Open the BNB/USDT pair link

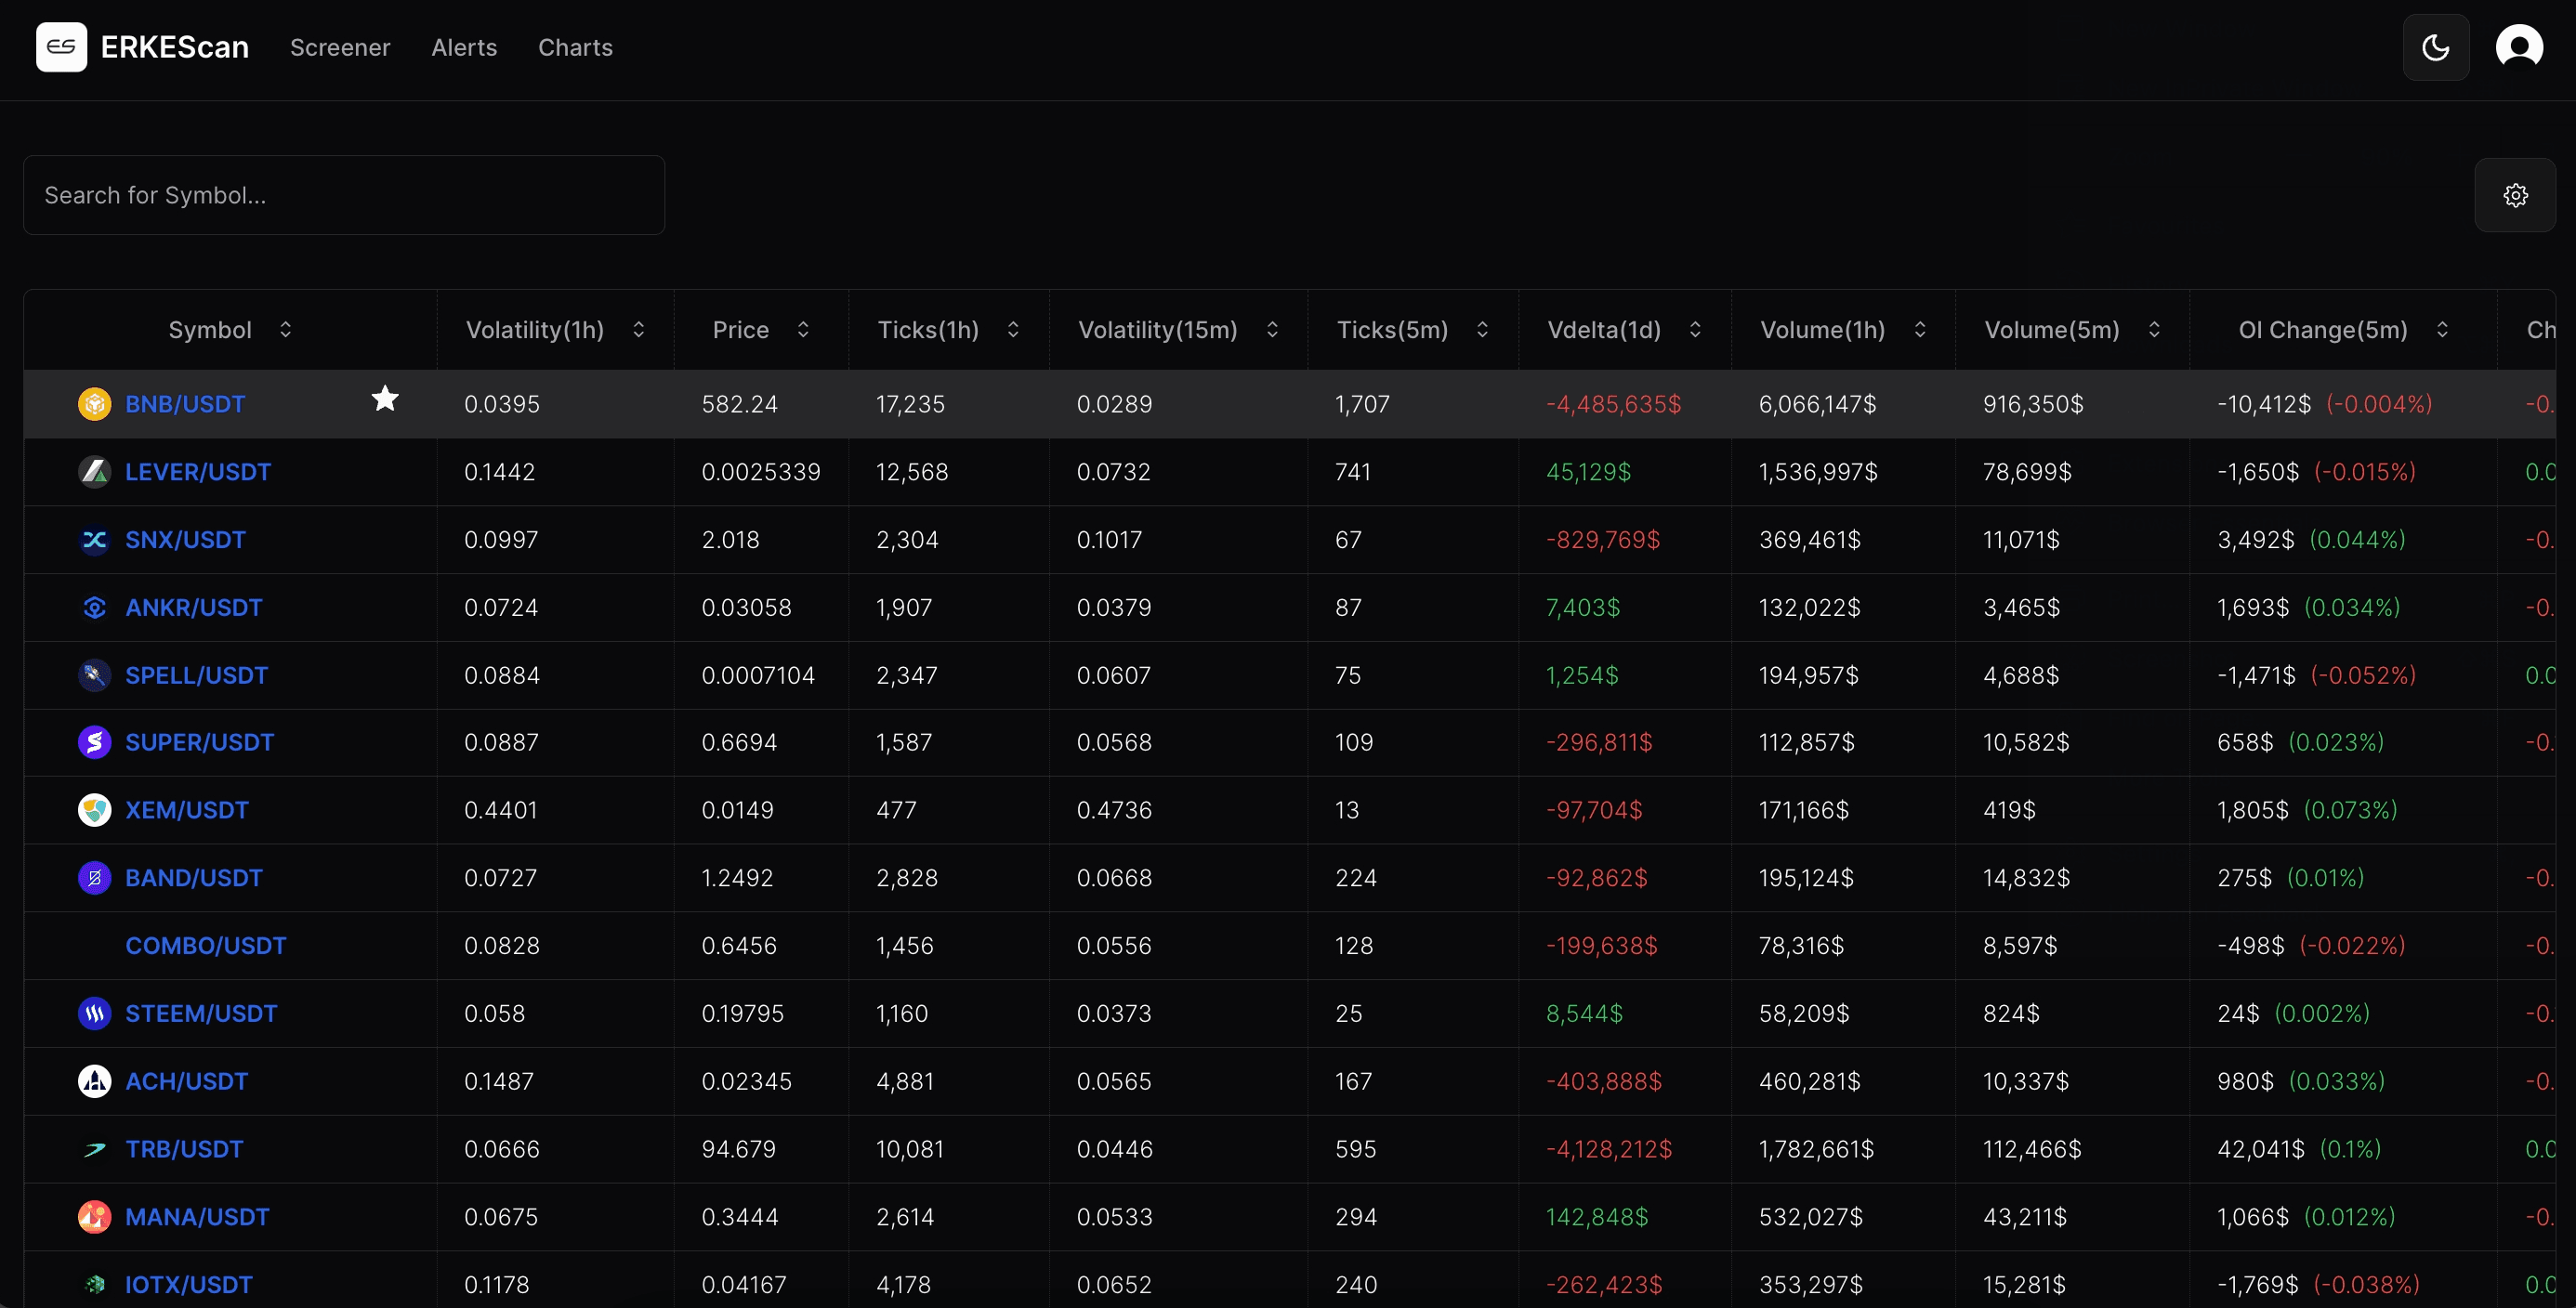click(185, 404)
